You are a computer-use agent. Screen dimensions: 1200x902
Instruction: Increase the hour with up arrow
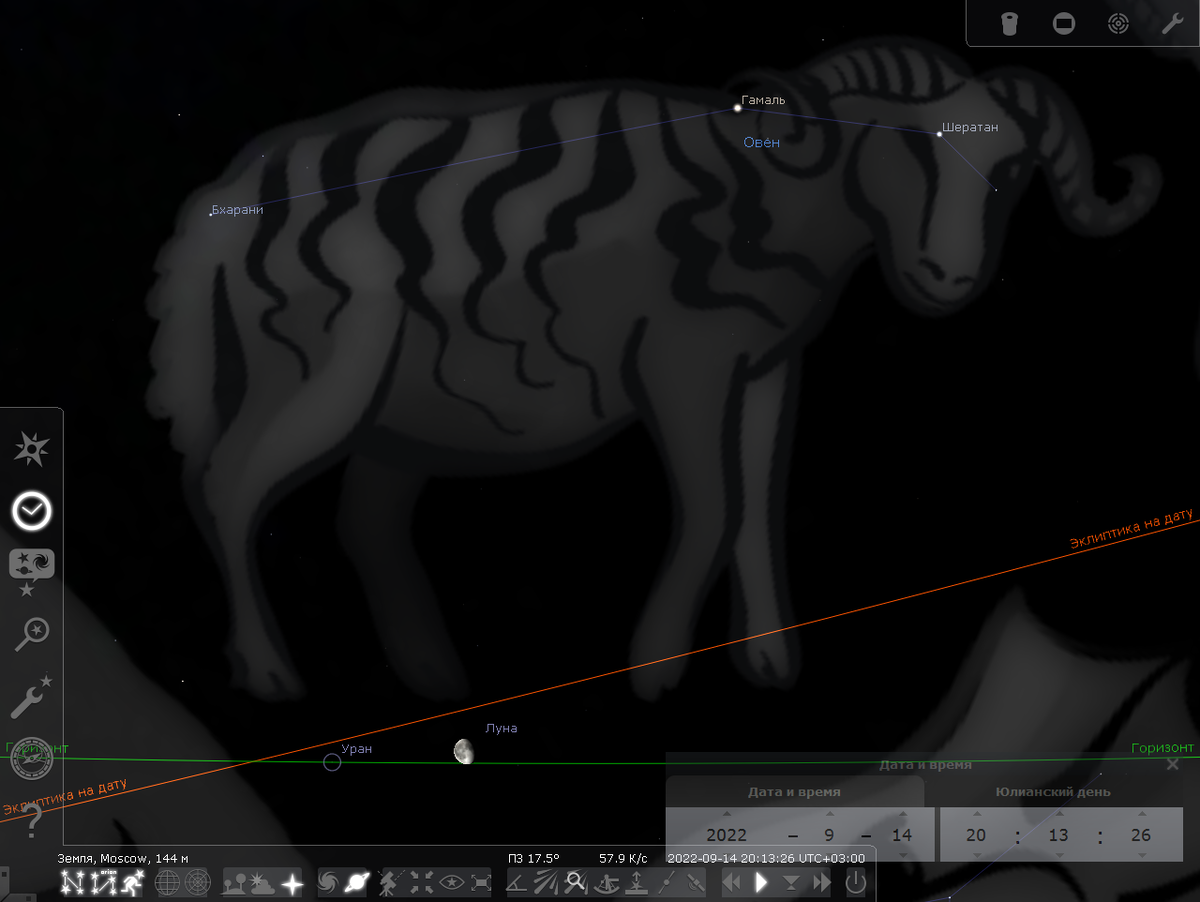pyautogui.click(x=976, y=814)
